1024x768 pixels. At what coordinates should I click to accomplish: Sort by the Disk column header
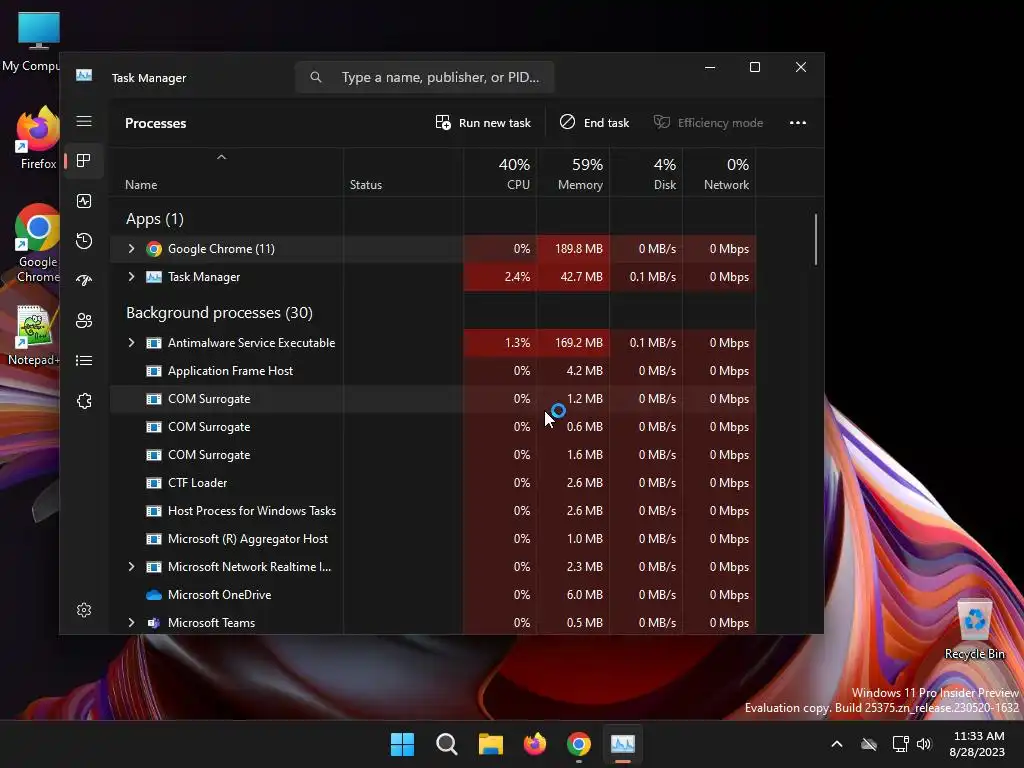pyautogui.click(x=647, y=173)
